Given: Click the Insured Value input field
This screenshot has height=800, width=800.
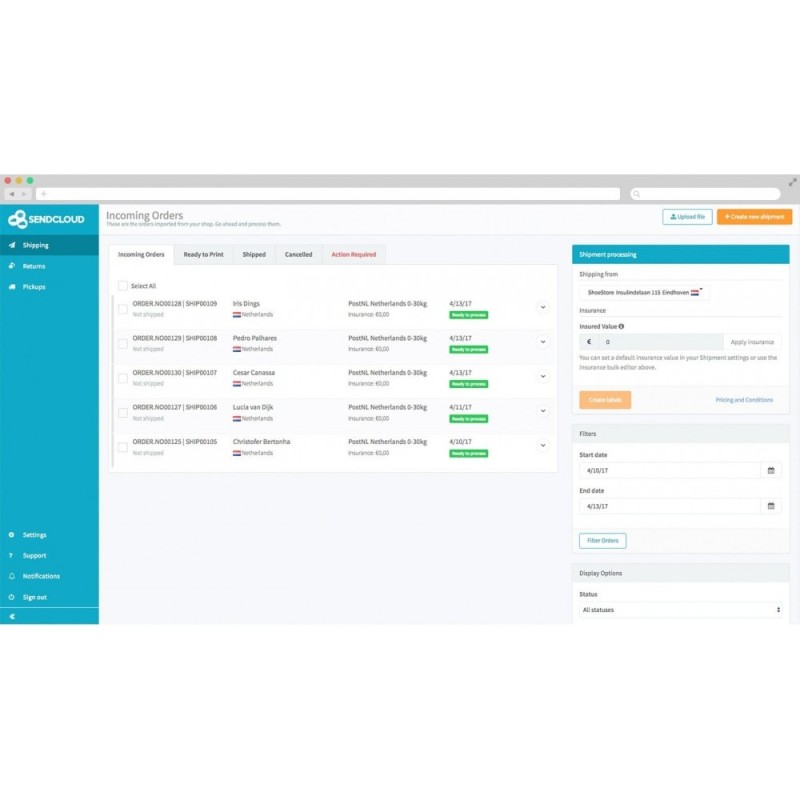Looking at the screenshot, I should pos(660,342).
